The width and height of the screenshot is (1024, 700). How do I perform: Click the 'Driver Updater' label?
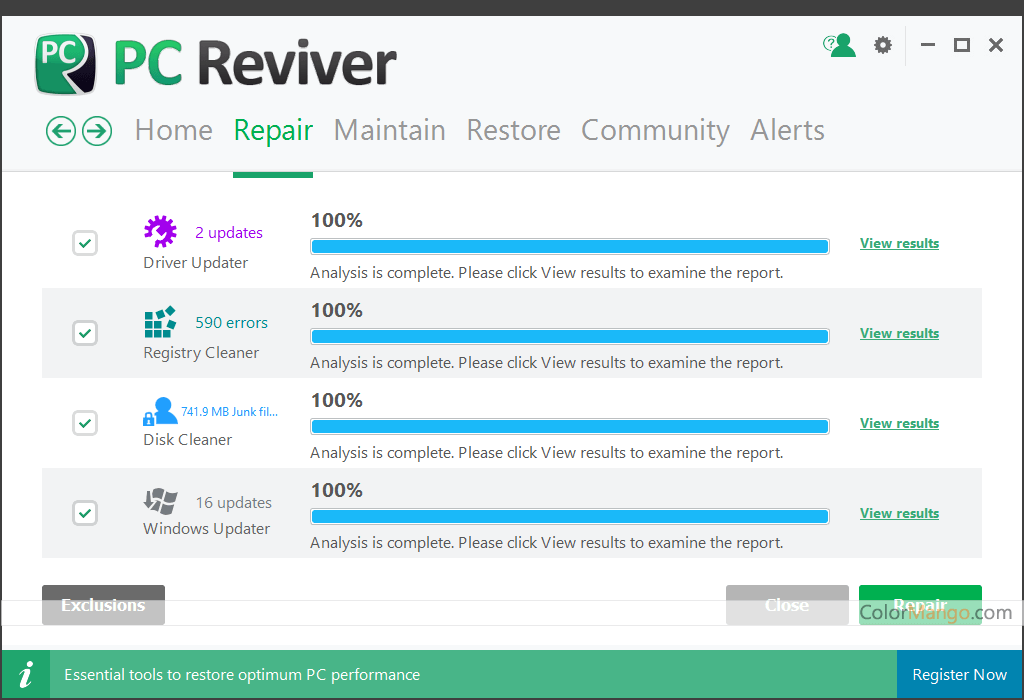(195, 263)
